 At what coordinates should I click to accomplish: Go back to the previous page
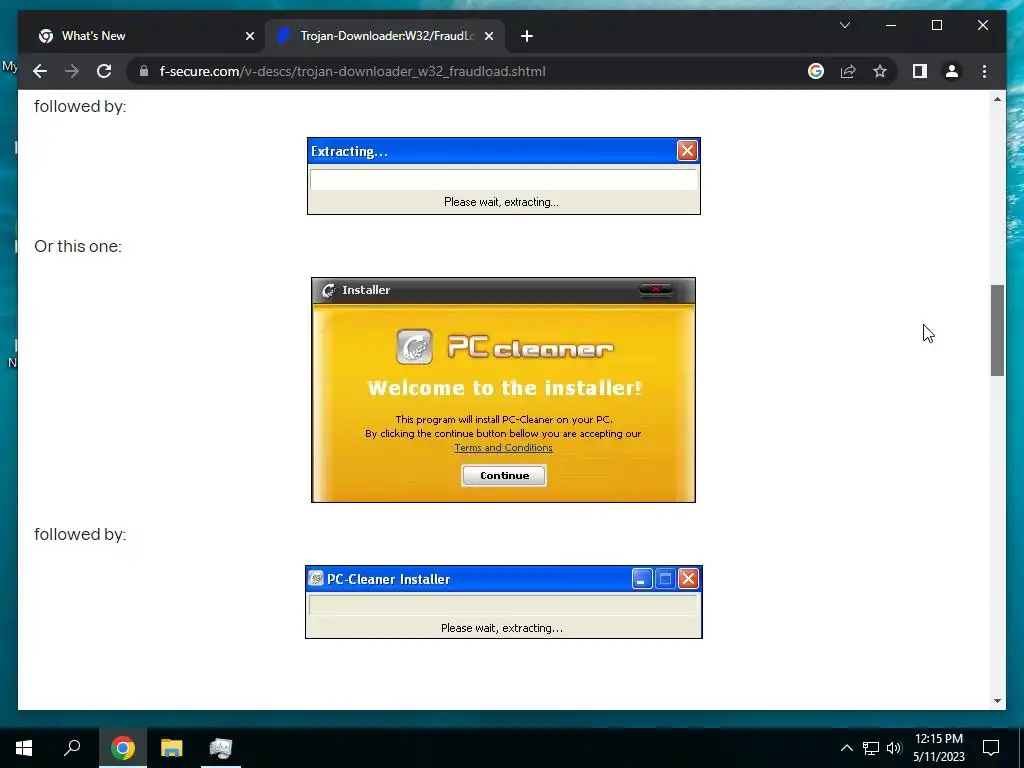point(40,71)
